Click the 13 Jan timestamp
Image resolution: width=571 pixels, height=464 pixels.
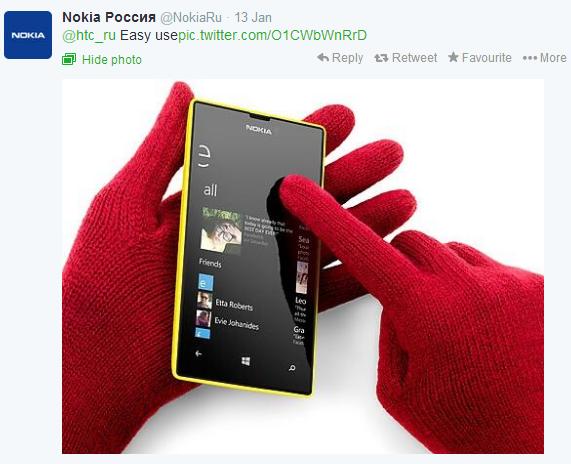(253, 17)
